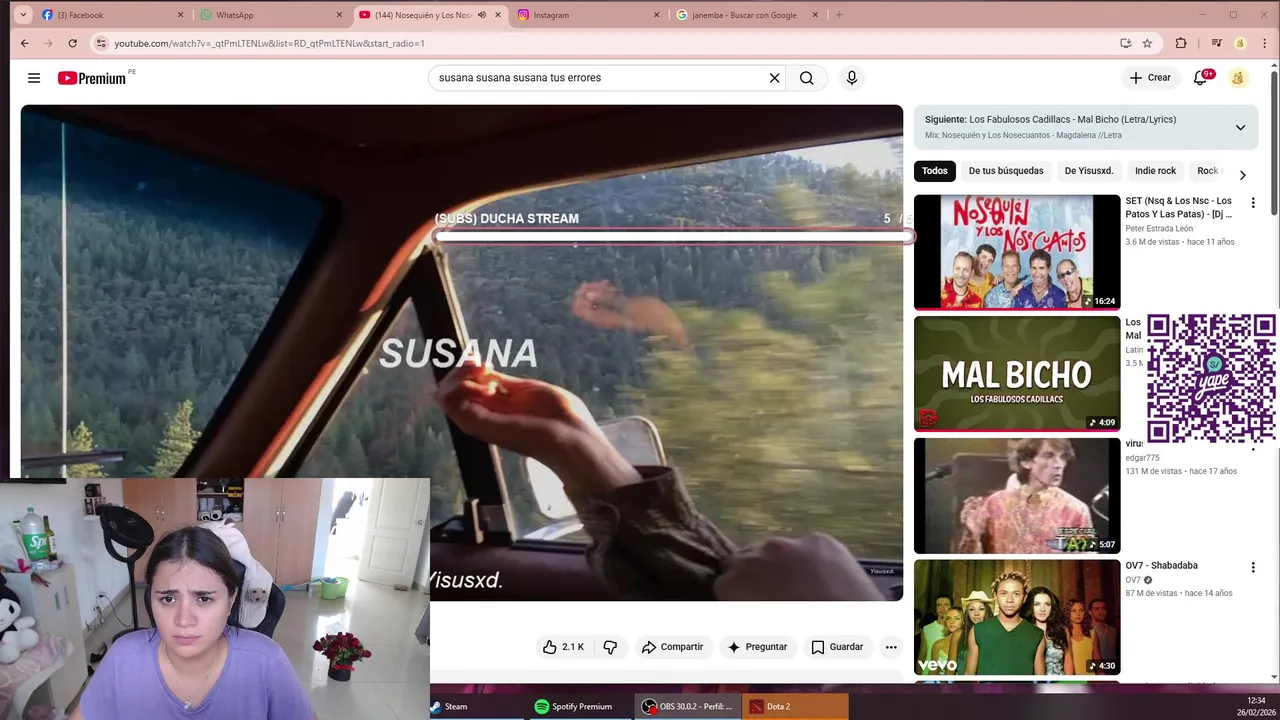Screen dimensions: 1280x720
Task: Open Mal Bicho video thumbnail
Action: [x=1017, y=374]
